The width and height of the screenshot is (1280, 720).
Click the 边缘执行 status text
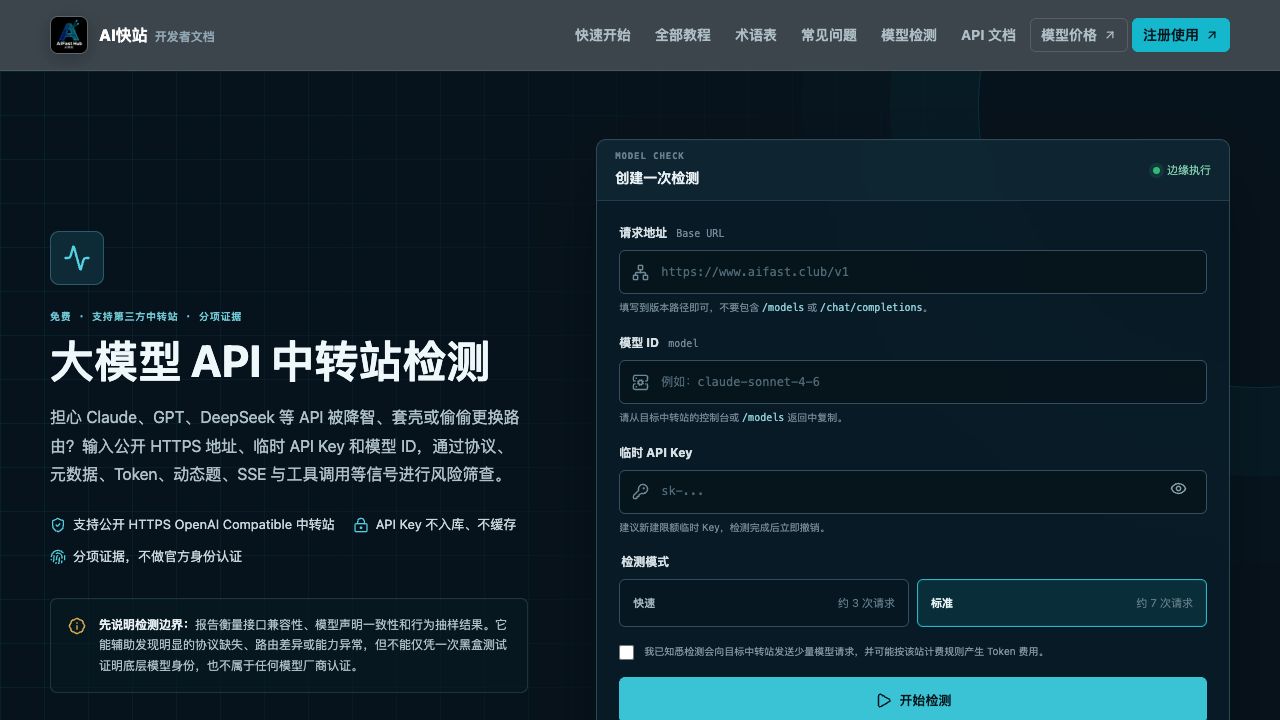[x=1189, y=170]
